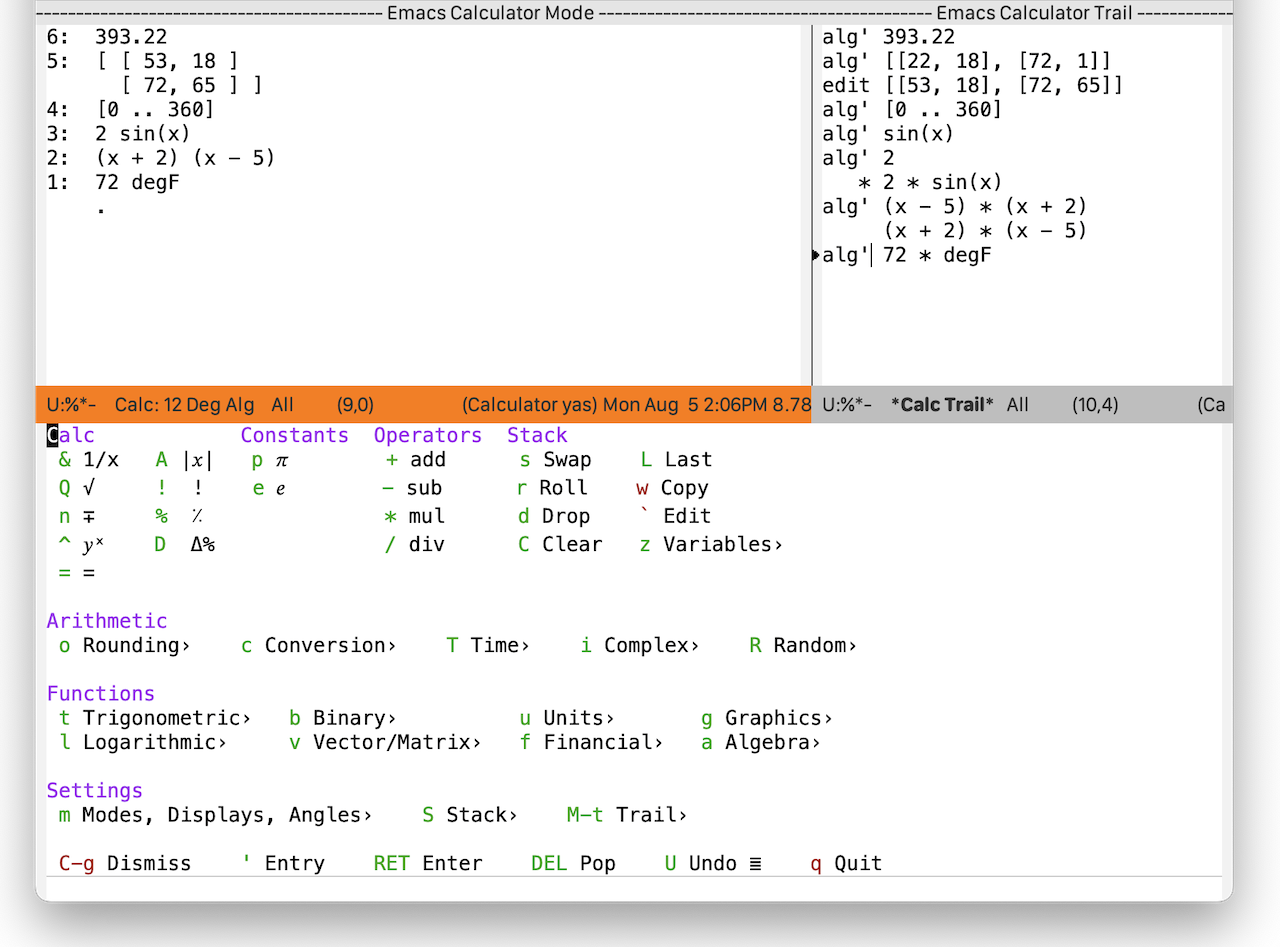Choose the square root Q command
This screenshot has height=947, width=1280.
click(76, 488)
